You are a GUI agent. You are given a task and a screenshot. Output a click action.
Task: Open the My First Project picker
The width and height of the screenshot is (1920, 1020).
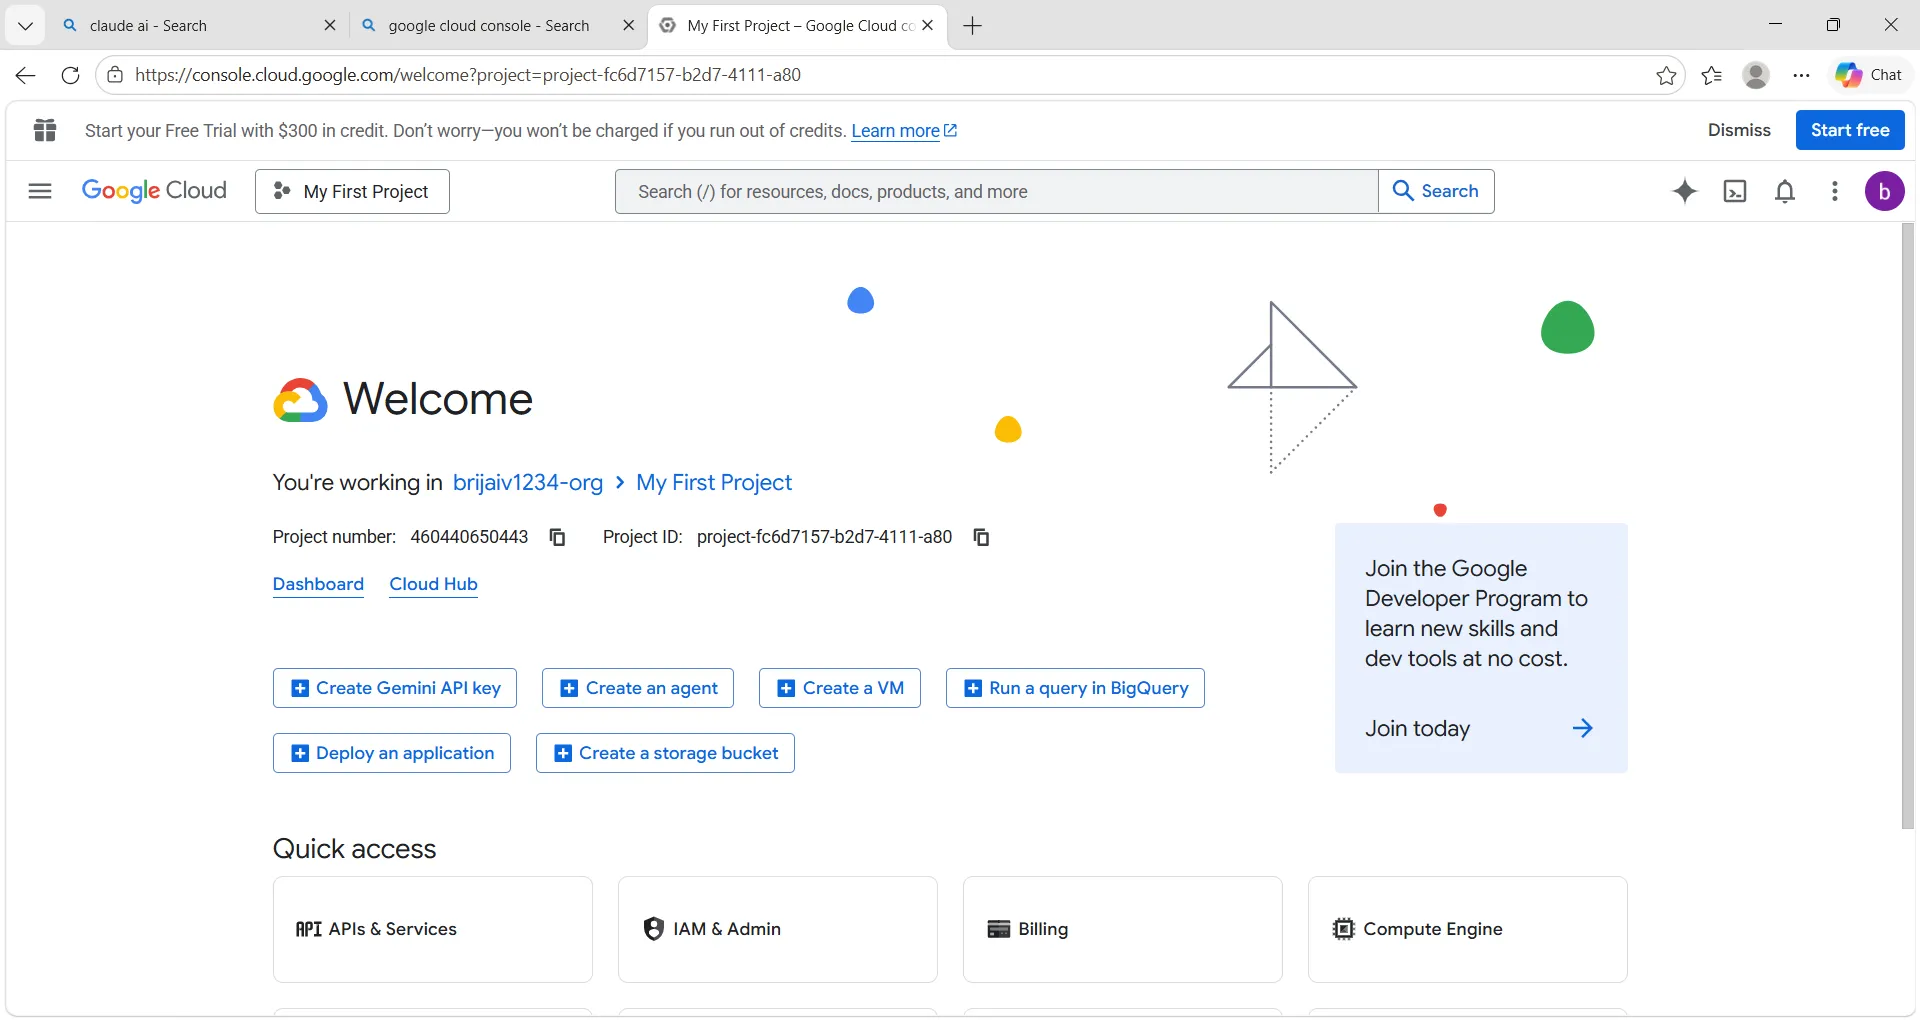tap(352, 191)
